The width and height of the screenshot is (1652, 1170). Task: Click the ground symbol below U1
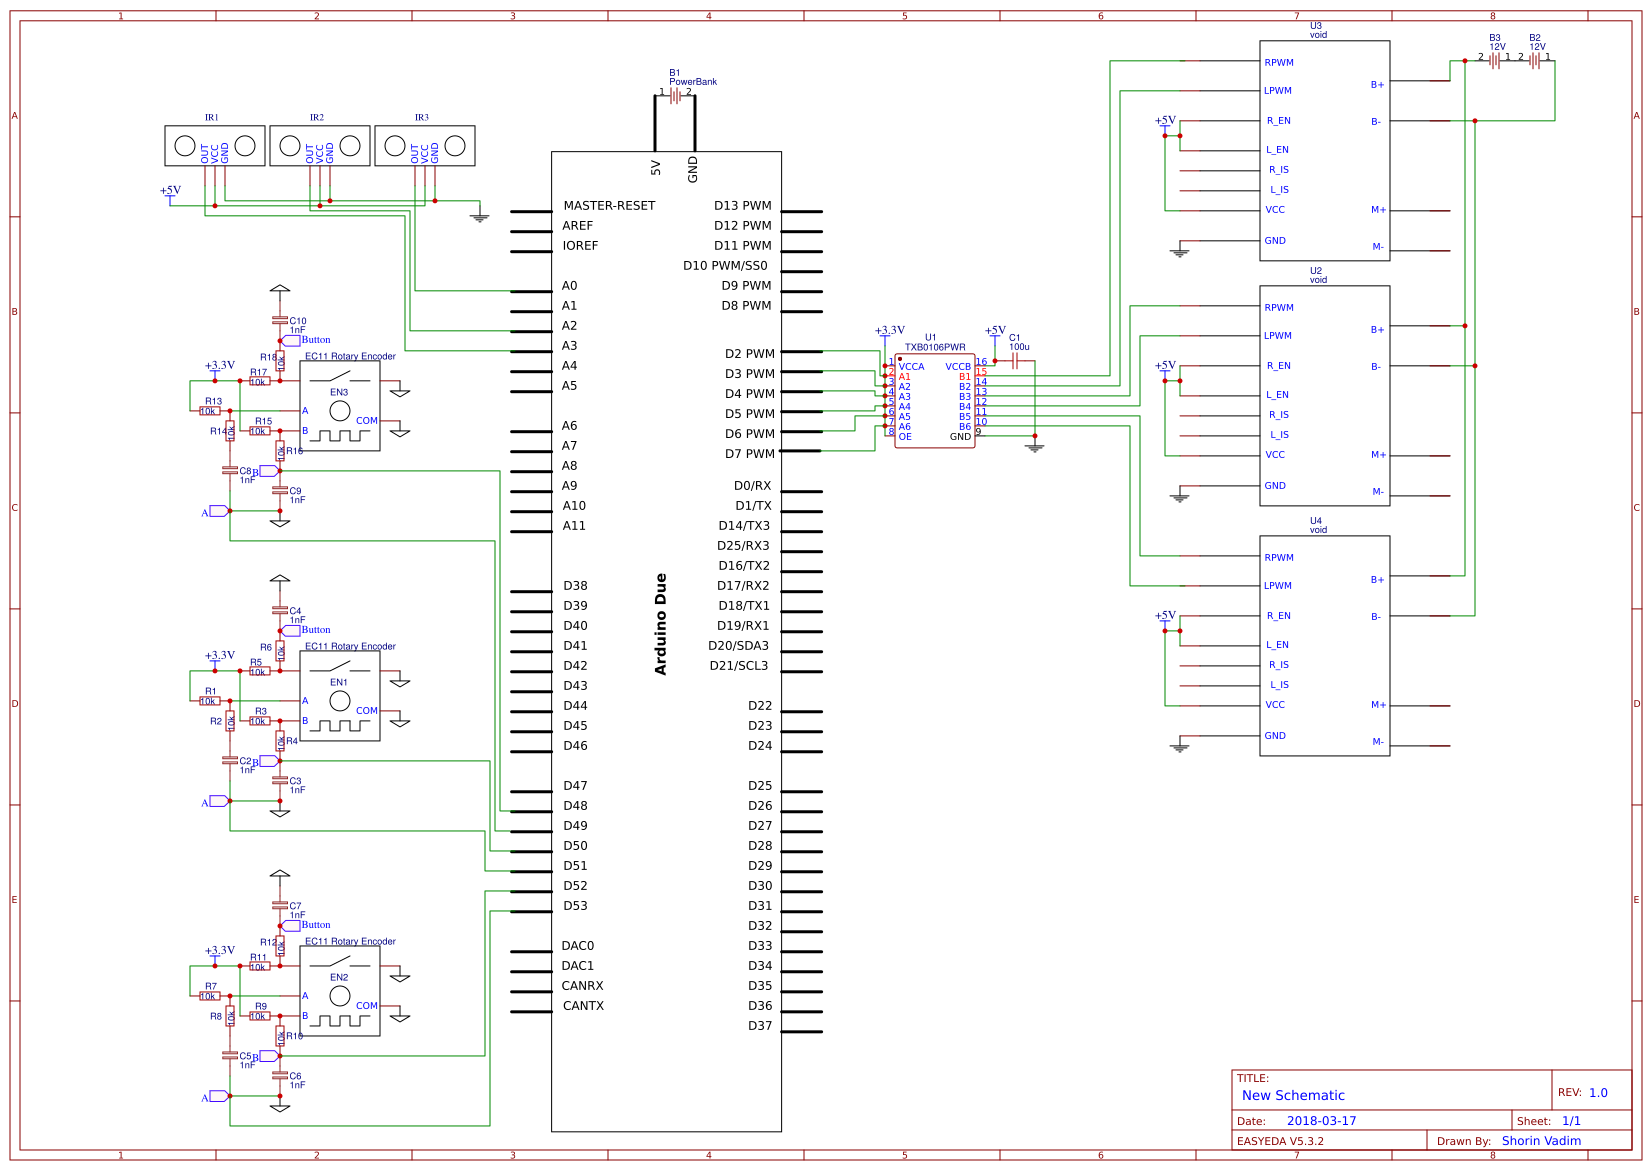1036,447
